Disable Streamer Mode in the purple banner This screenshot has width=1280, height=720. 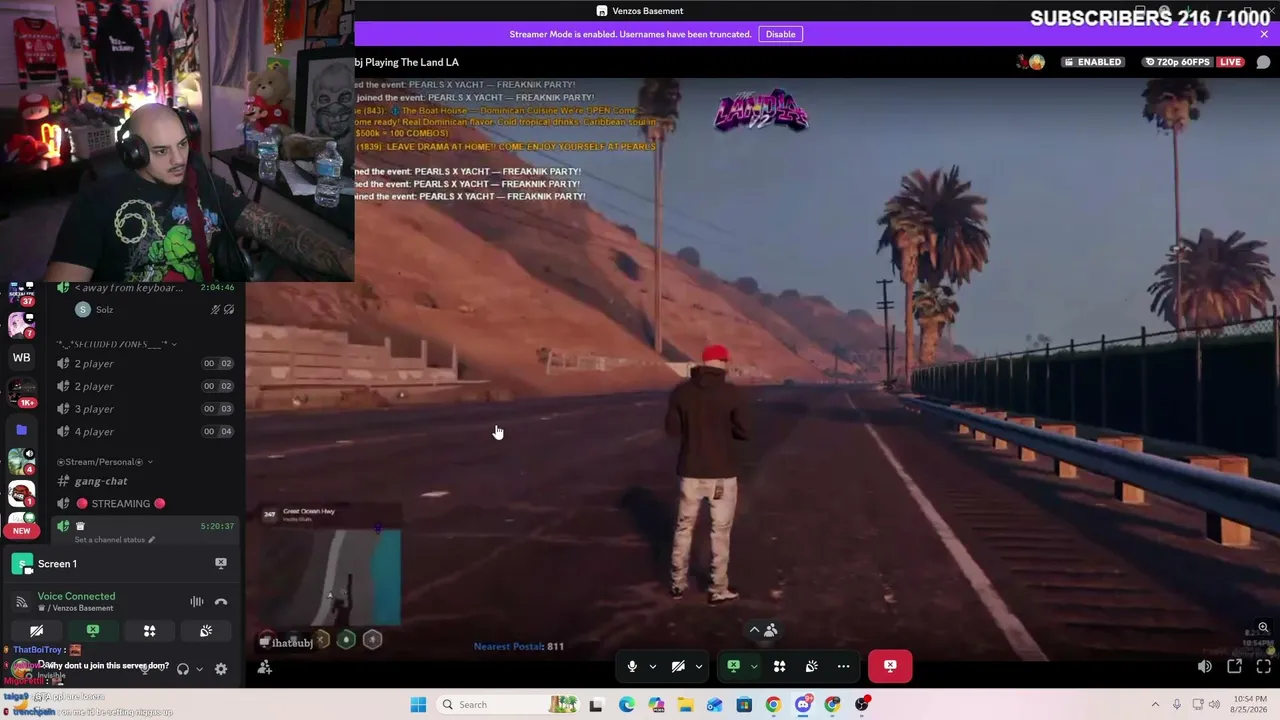coord(780,34)
